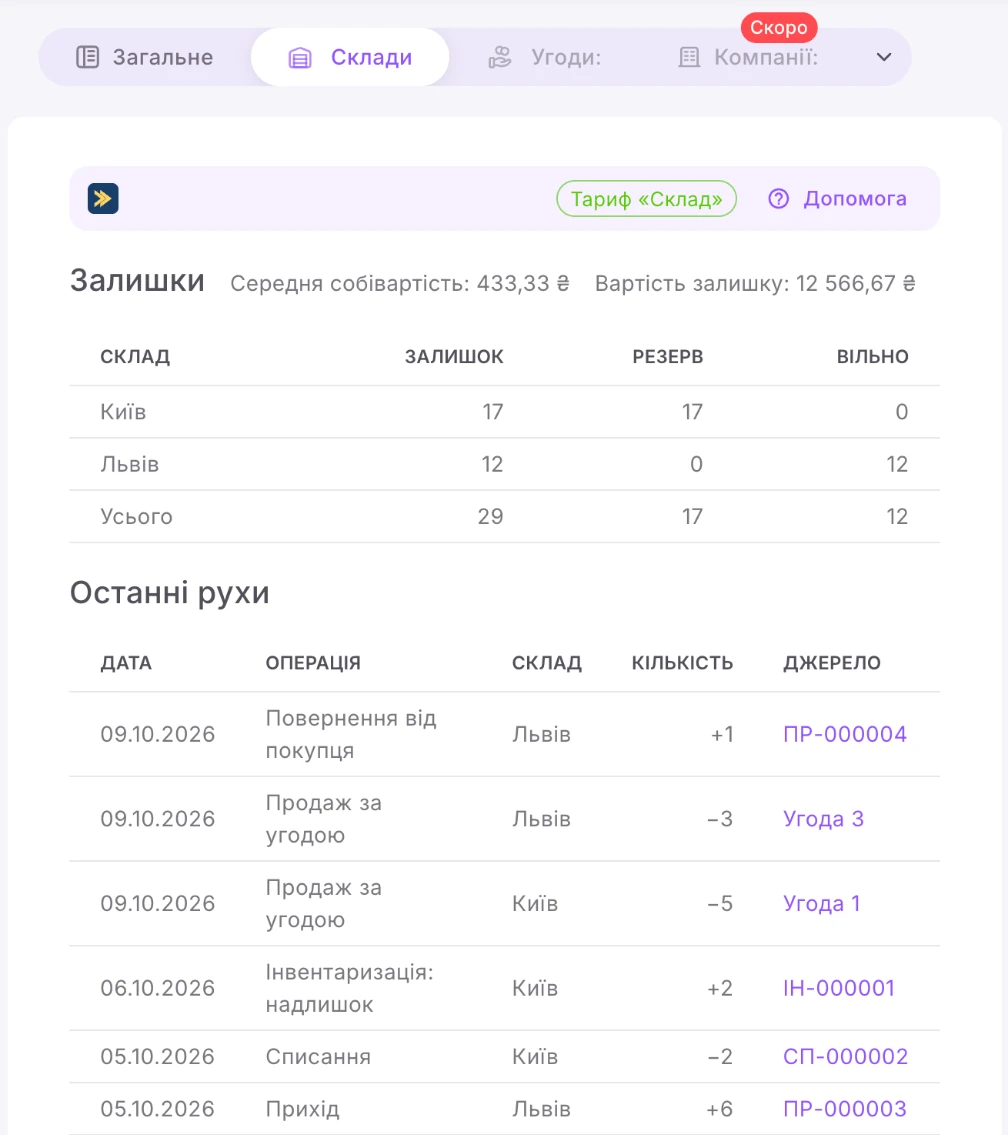Click the ЗАЛИШОК column header

coord(454,356)
